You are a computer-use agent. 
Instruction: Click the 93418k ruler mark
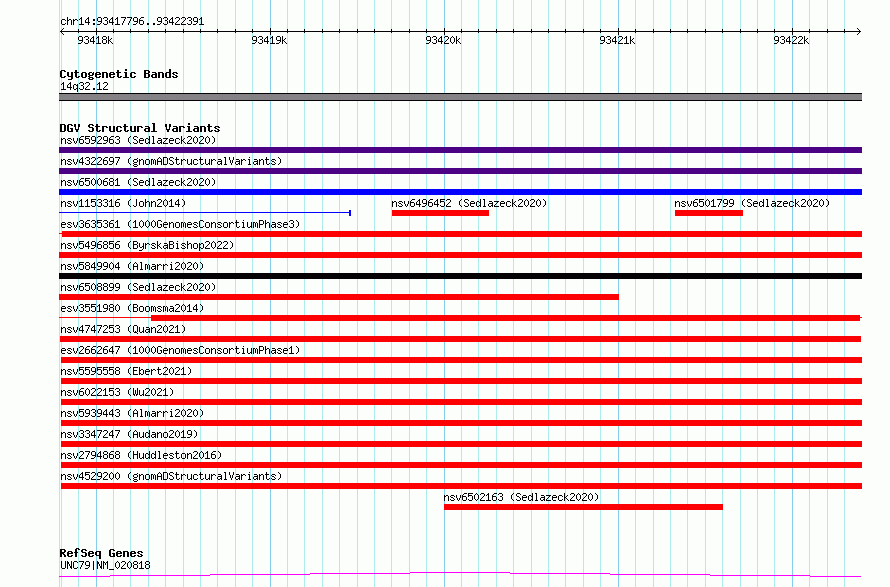point(95,40)
